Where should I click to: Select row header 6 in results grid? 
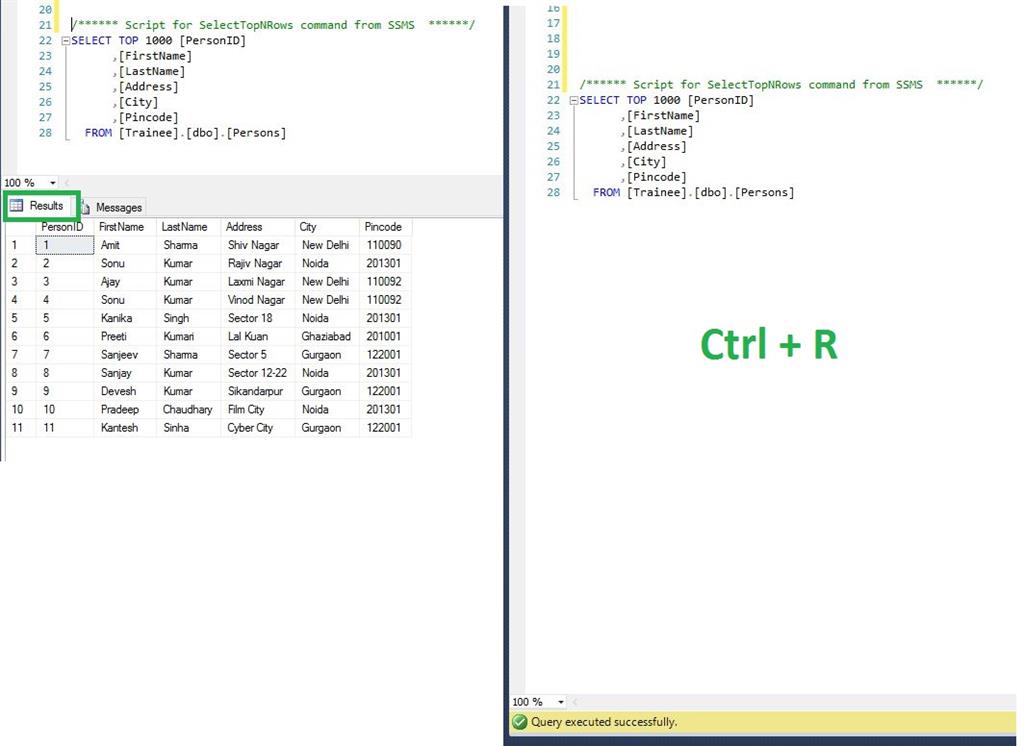click(x=20, y=336)
